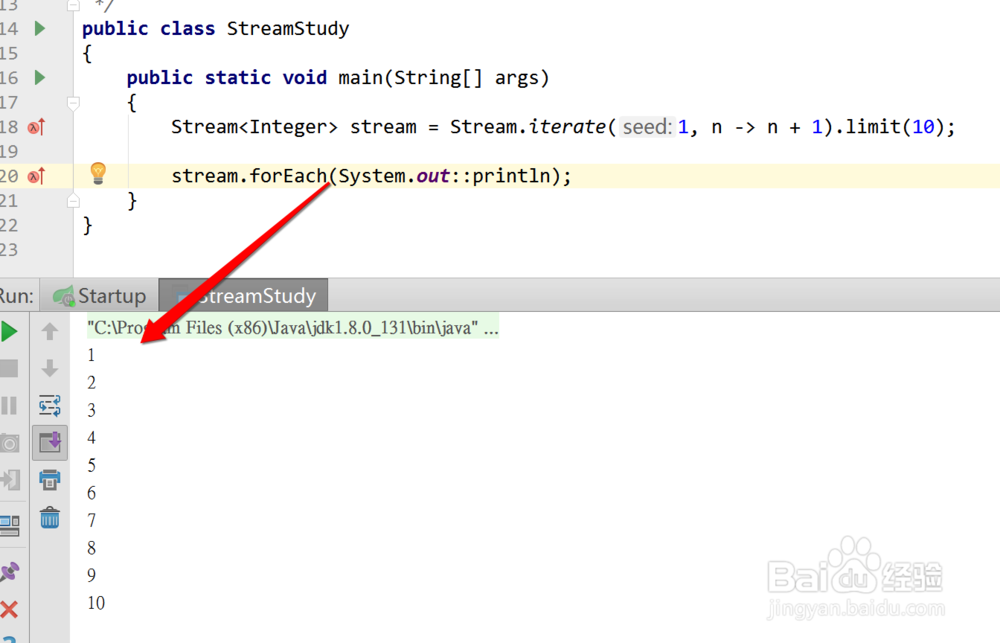Collapse the comment fold above the class

point(72,6)
